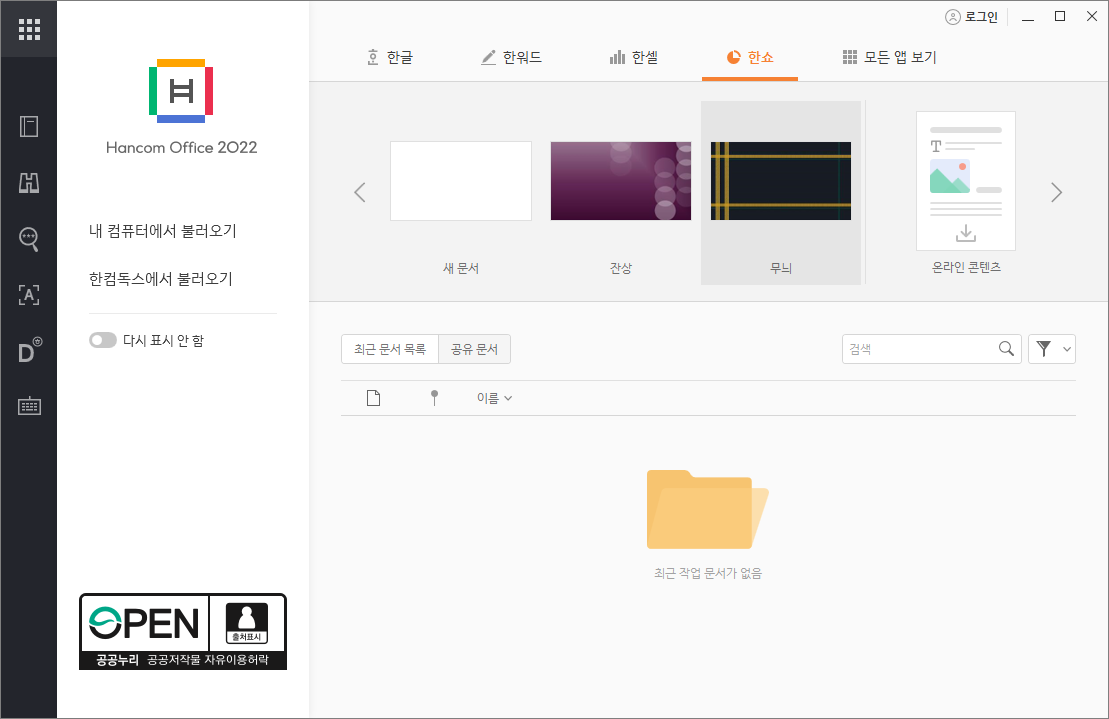This screenshot has height=719, width=1109.
Task: Click the 공공누리 OPEN license badge
Action: (182, 631)
